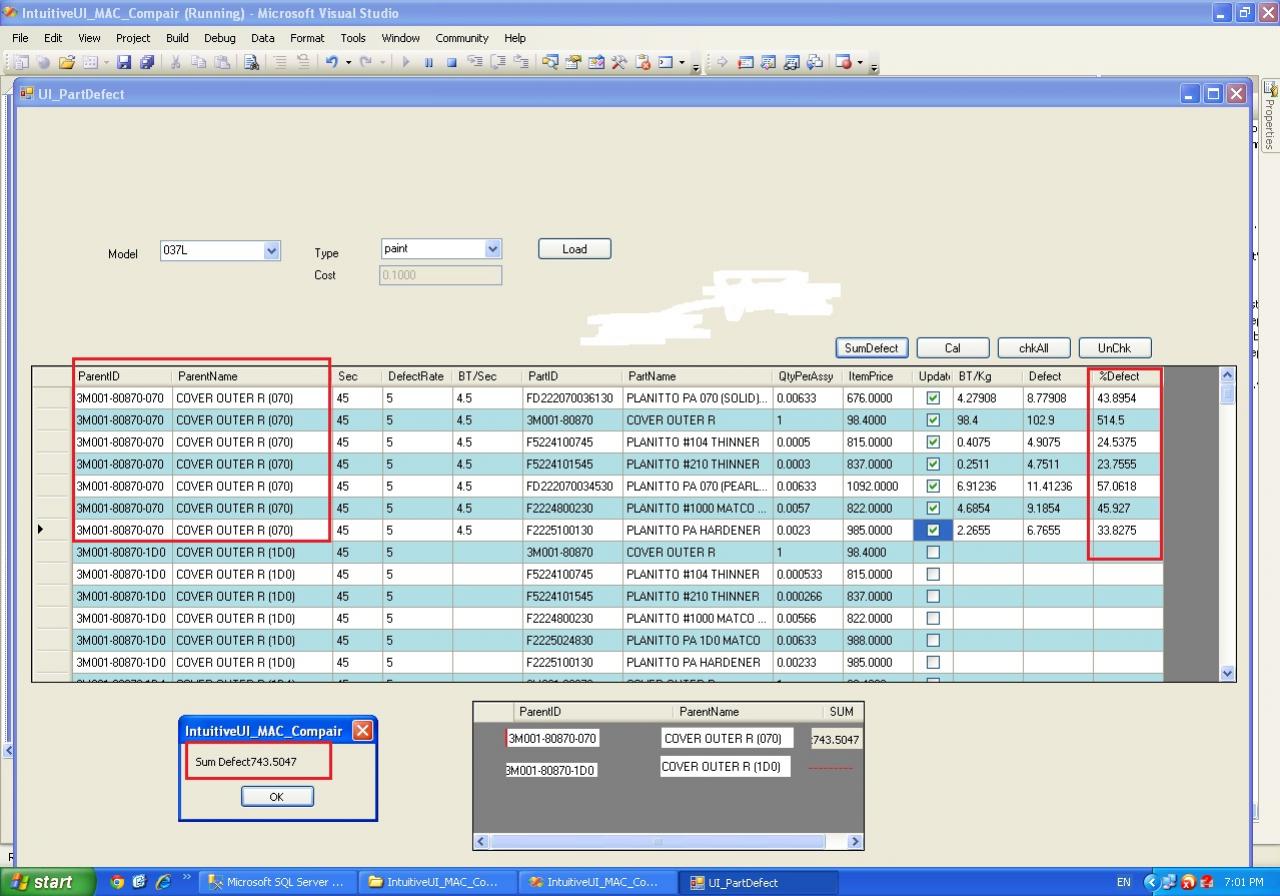1280x896 pixels.
Task: Open the File menu
Action: pos(20,38)
